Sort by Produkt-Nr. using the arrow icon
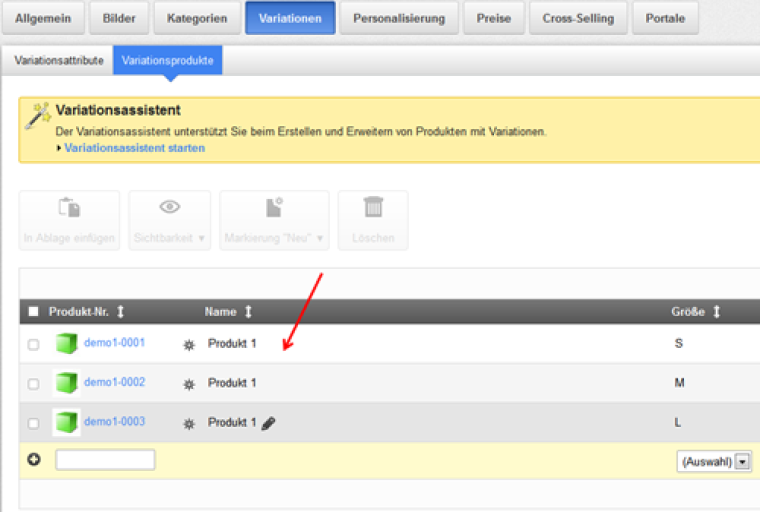This screenshot has width=760, height=512. (x=121, y=312)
